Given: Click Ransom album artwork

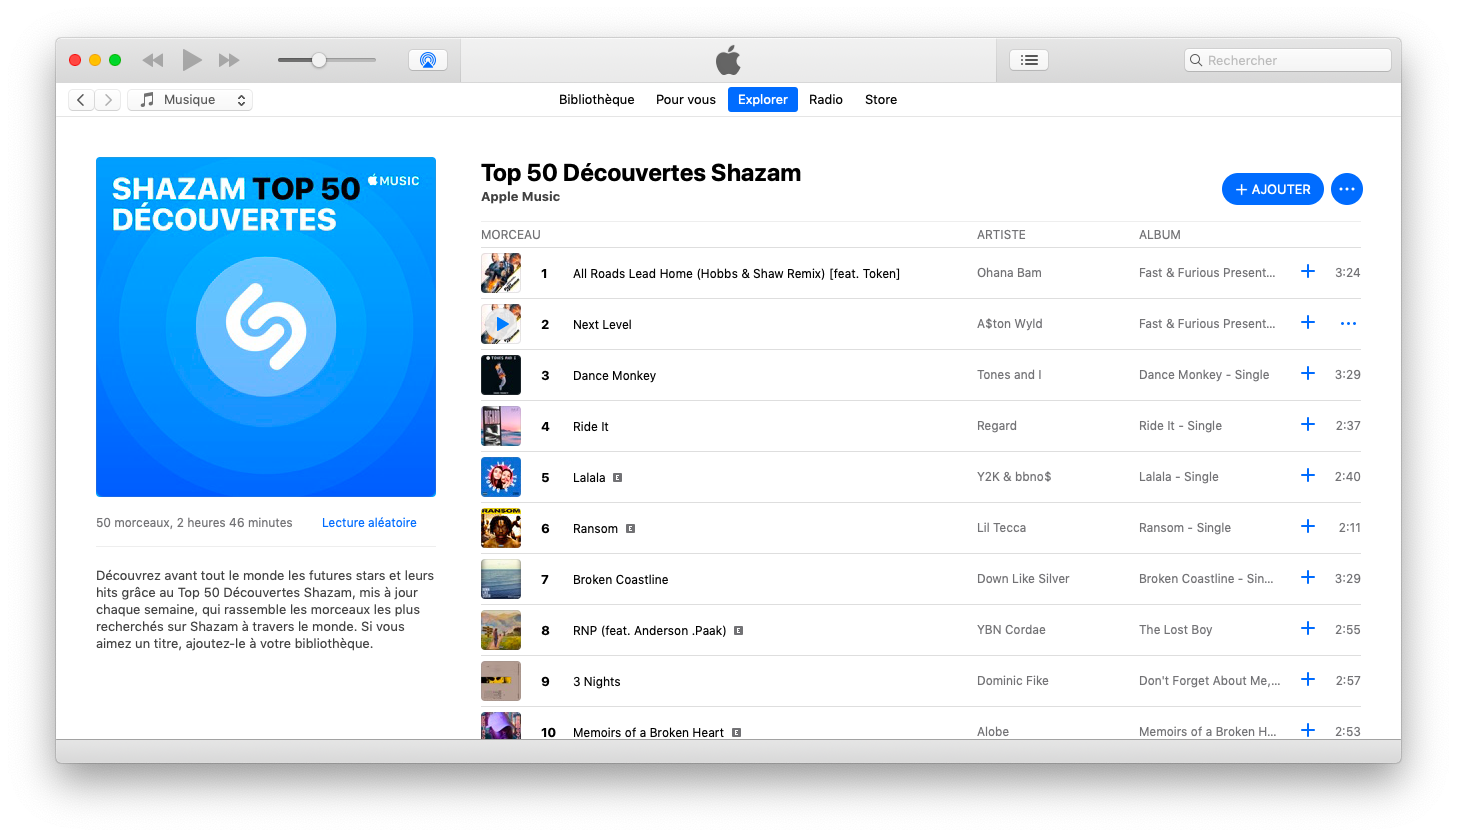Looking at the screenshot, I should (x=501, y=528).
